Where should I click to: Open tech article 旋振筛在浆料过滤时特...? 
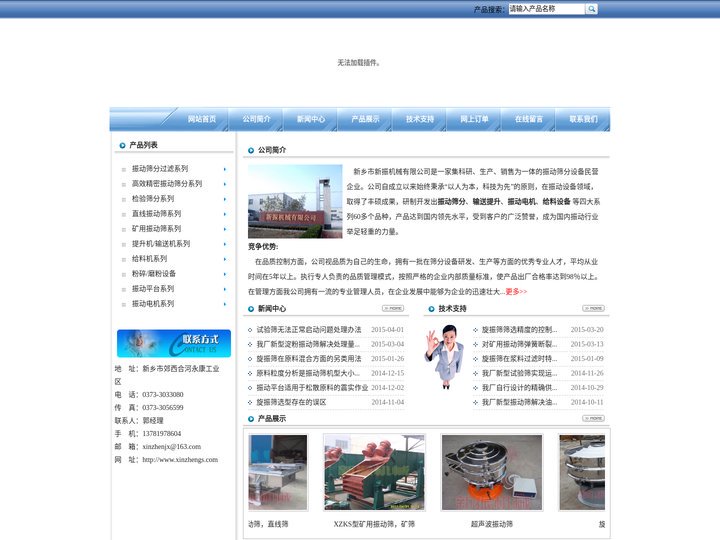[519, 359]
